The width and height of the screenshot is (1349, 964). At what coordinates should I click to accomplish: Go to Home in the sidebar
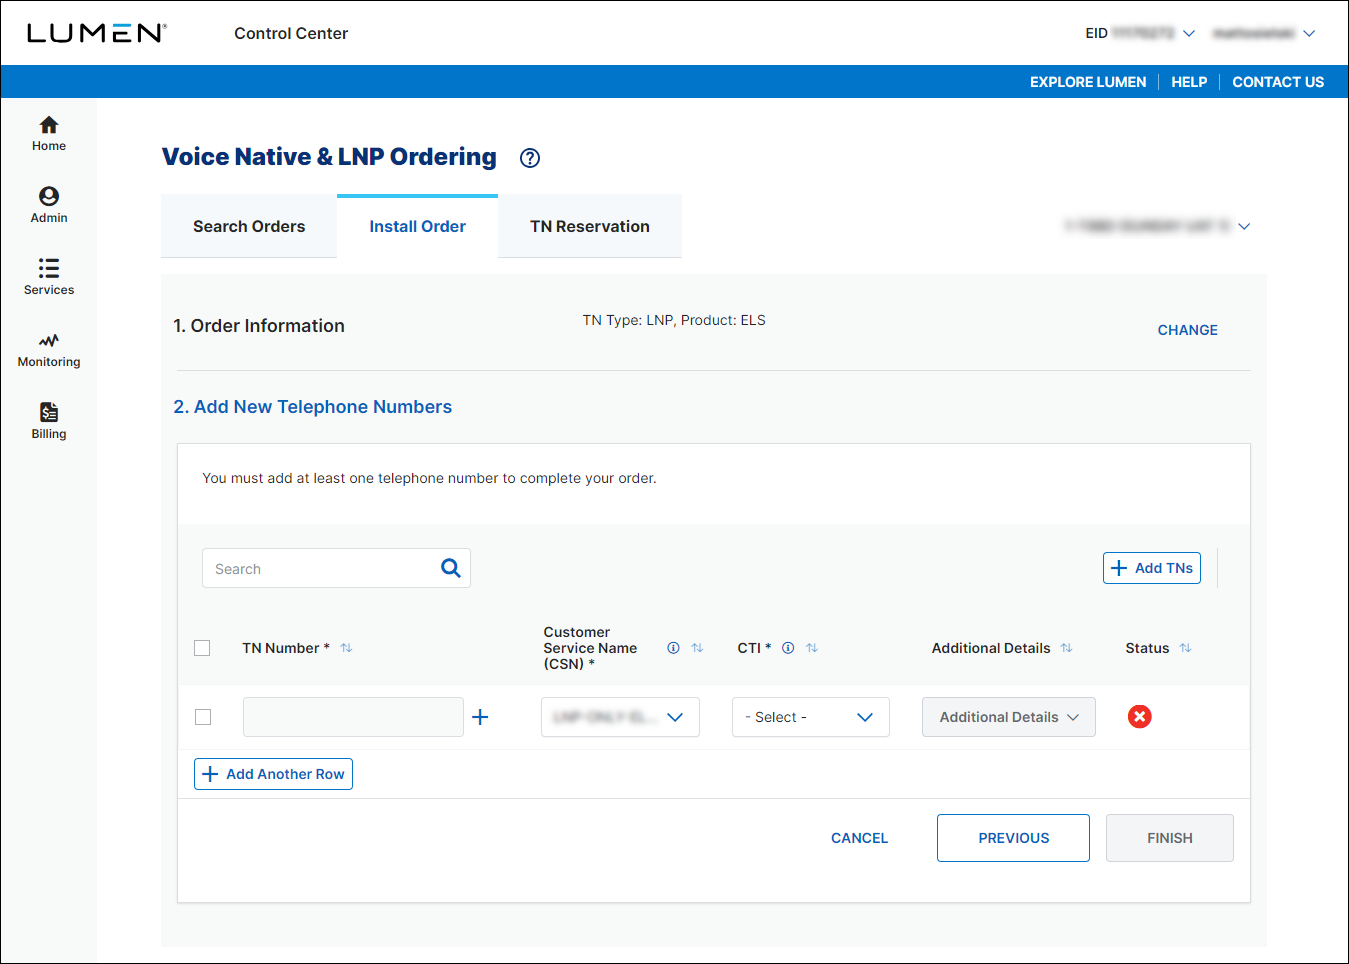click(48, 133)
